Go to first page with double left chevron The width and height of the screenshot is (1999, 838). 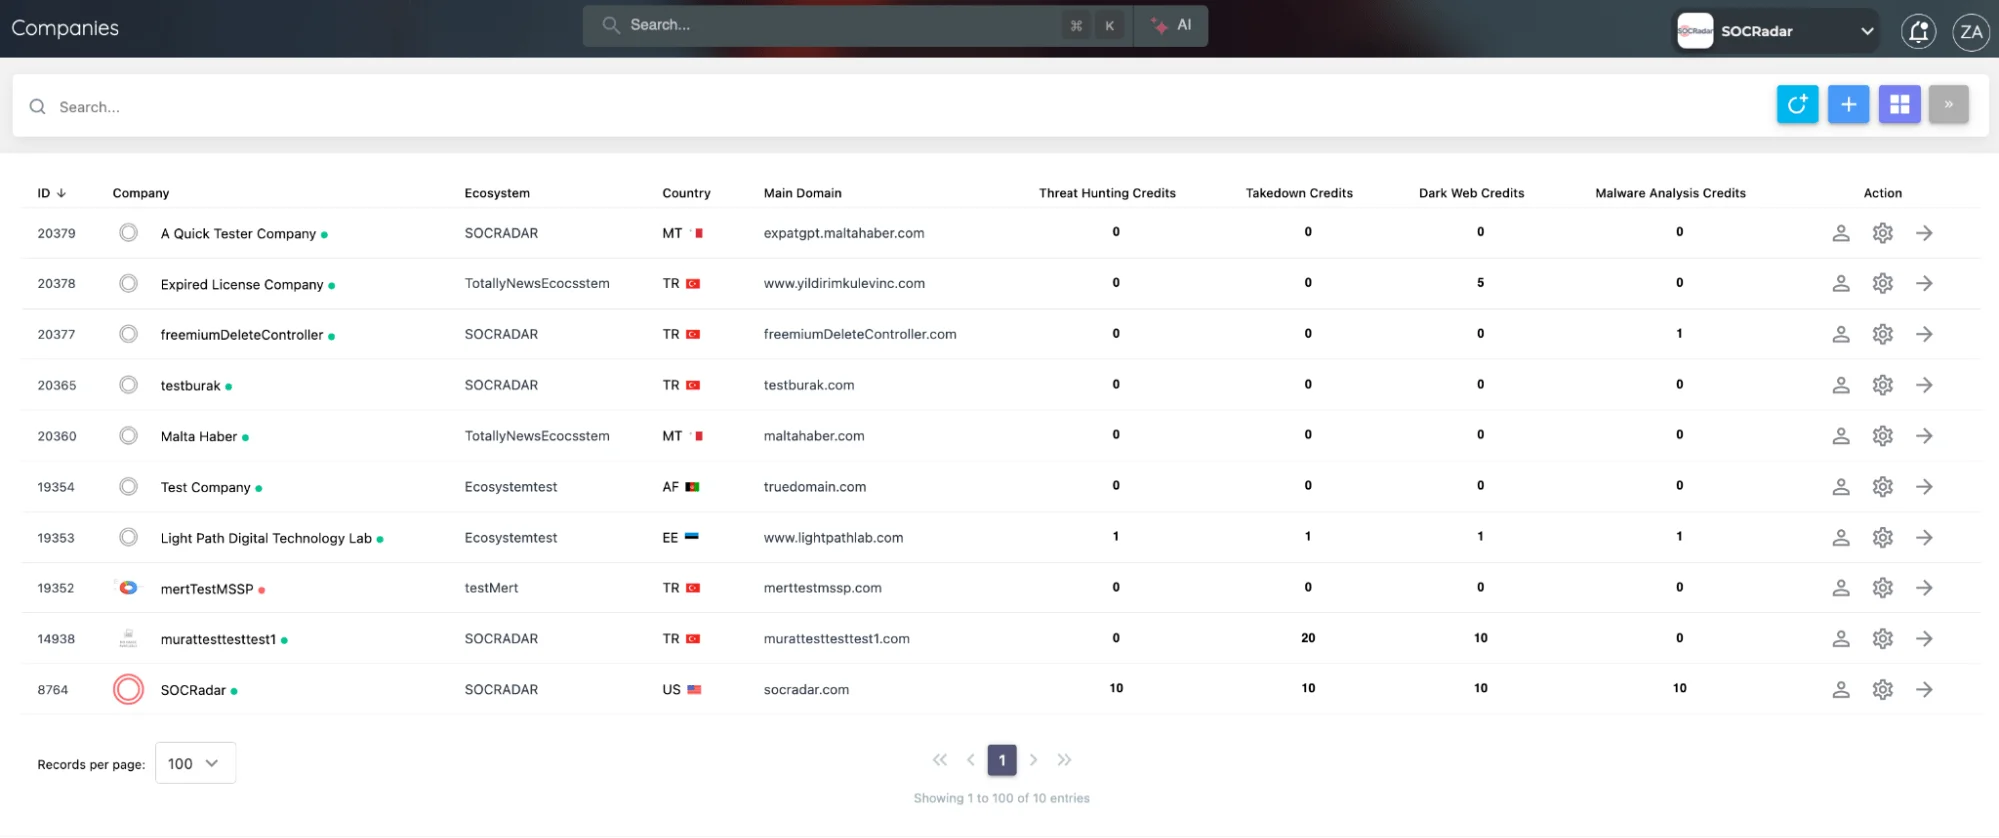tap(939, 760)
